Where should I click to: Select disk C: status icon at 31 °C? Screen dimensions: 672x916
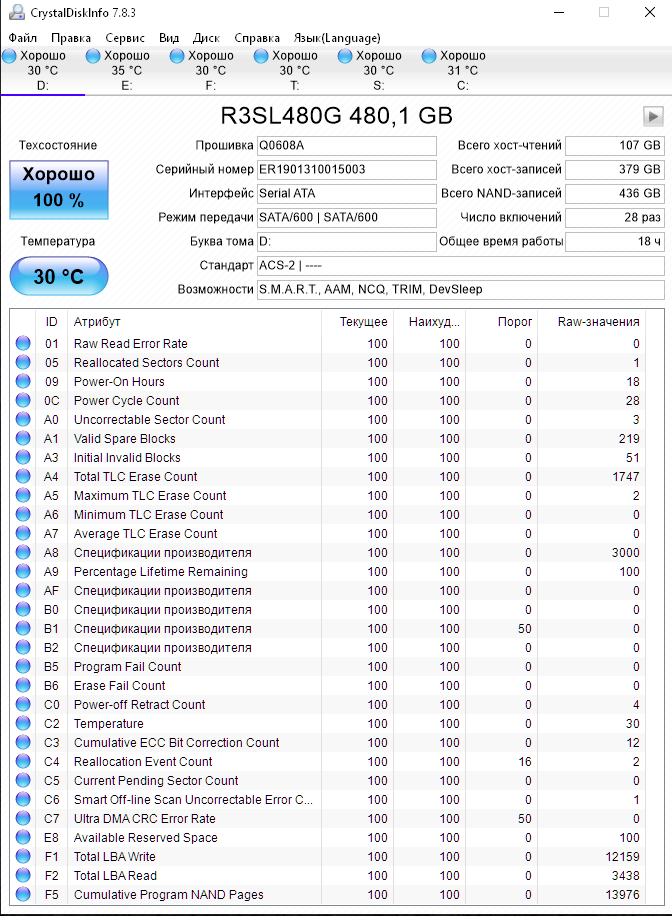(429, 56)
